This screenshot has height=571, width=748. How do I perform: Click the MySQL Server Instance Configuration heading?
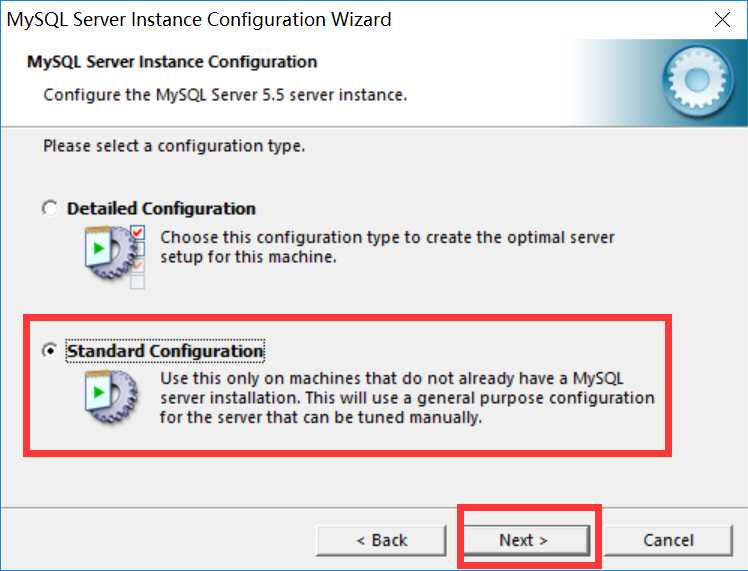click(172, 62)
